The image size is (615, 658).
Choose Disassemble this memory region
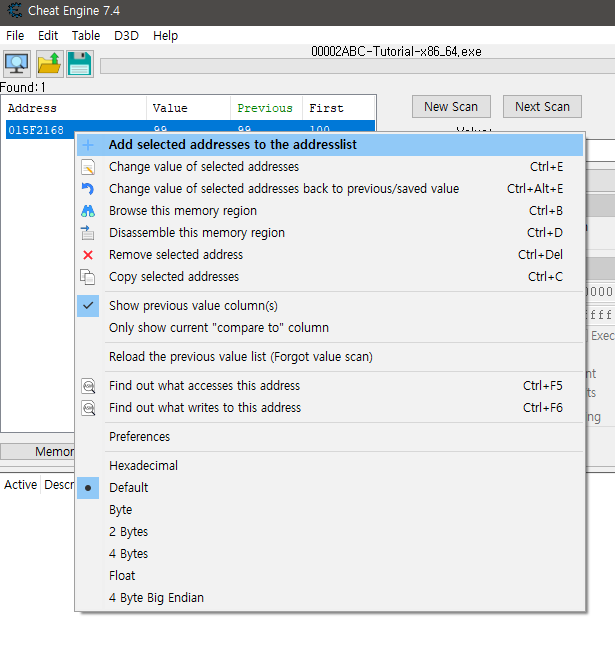(x=330, y=233)
